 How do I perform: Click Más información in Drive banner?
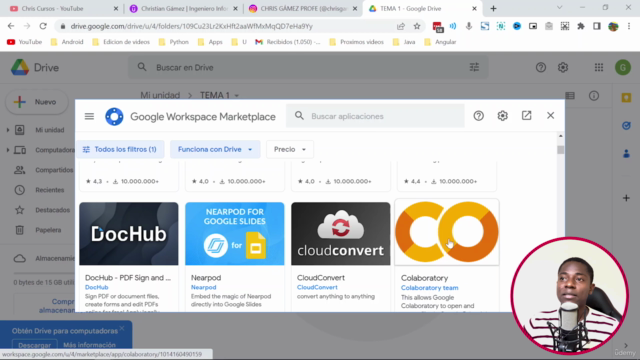click(89, 345)
